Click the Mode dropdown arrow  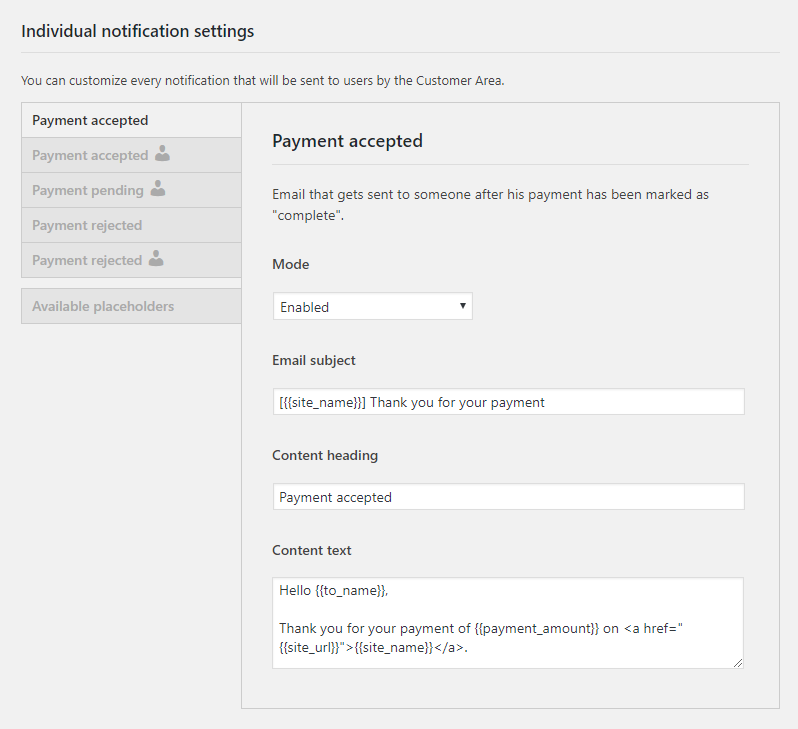(463, 306)
